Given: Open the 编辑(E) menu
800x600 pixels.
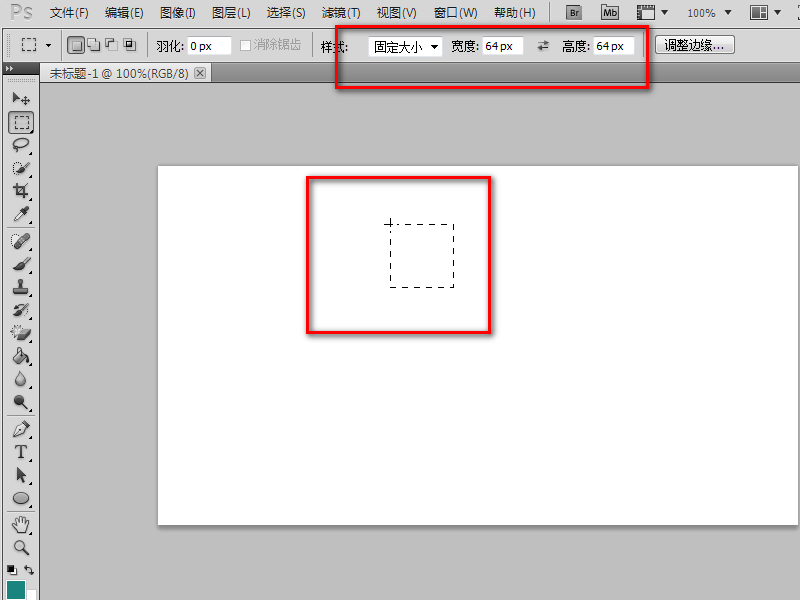Looking at the screenshot, I should click(124, 13).
